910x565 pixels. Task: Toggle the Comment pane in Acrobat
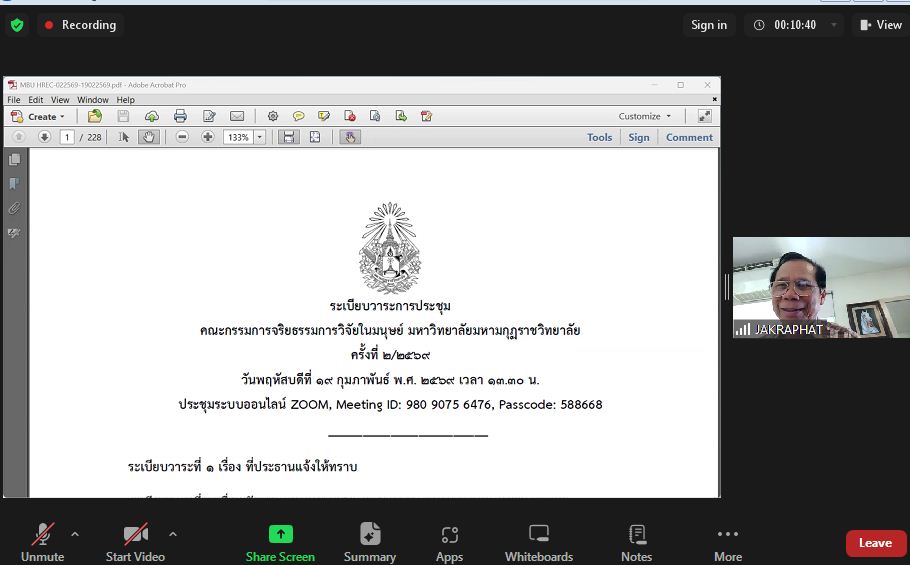[x=689, y=137]
